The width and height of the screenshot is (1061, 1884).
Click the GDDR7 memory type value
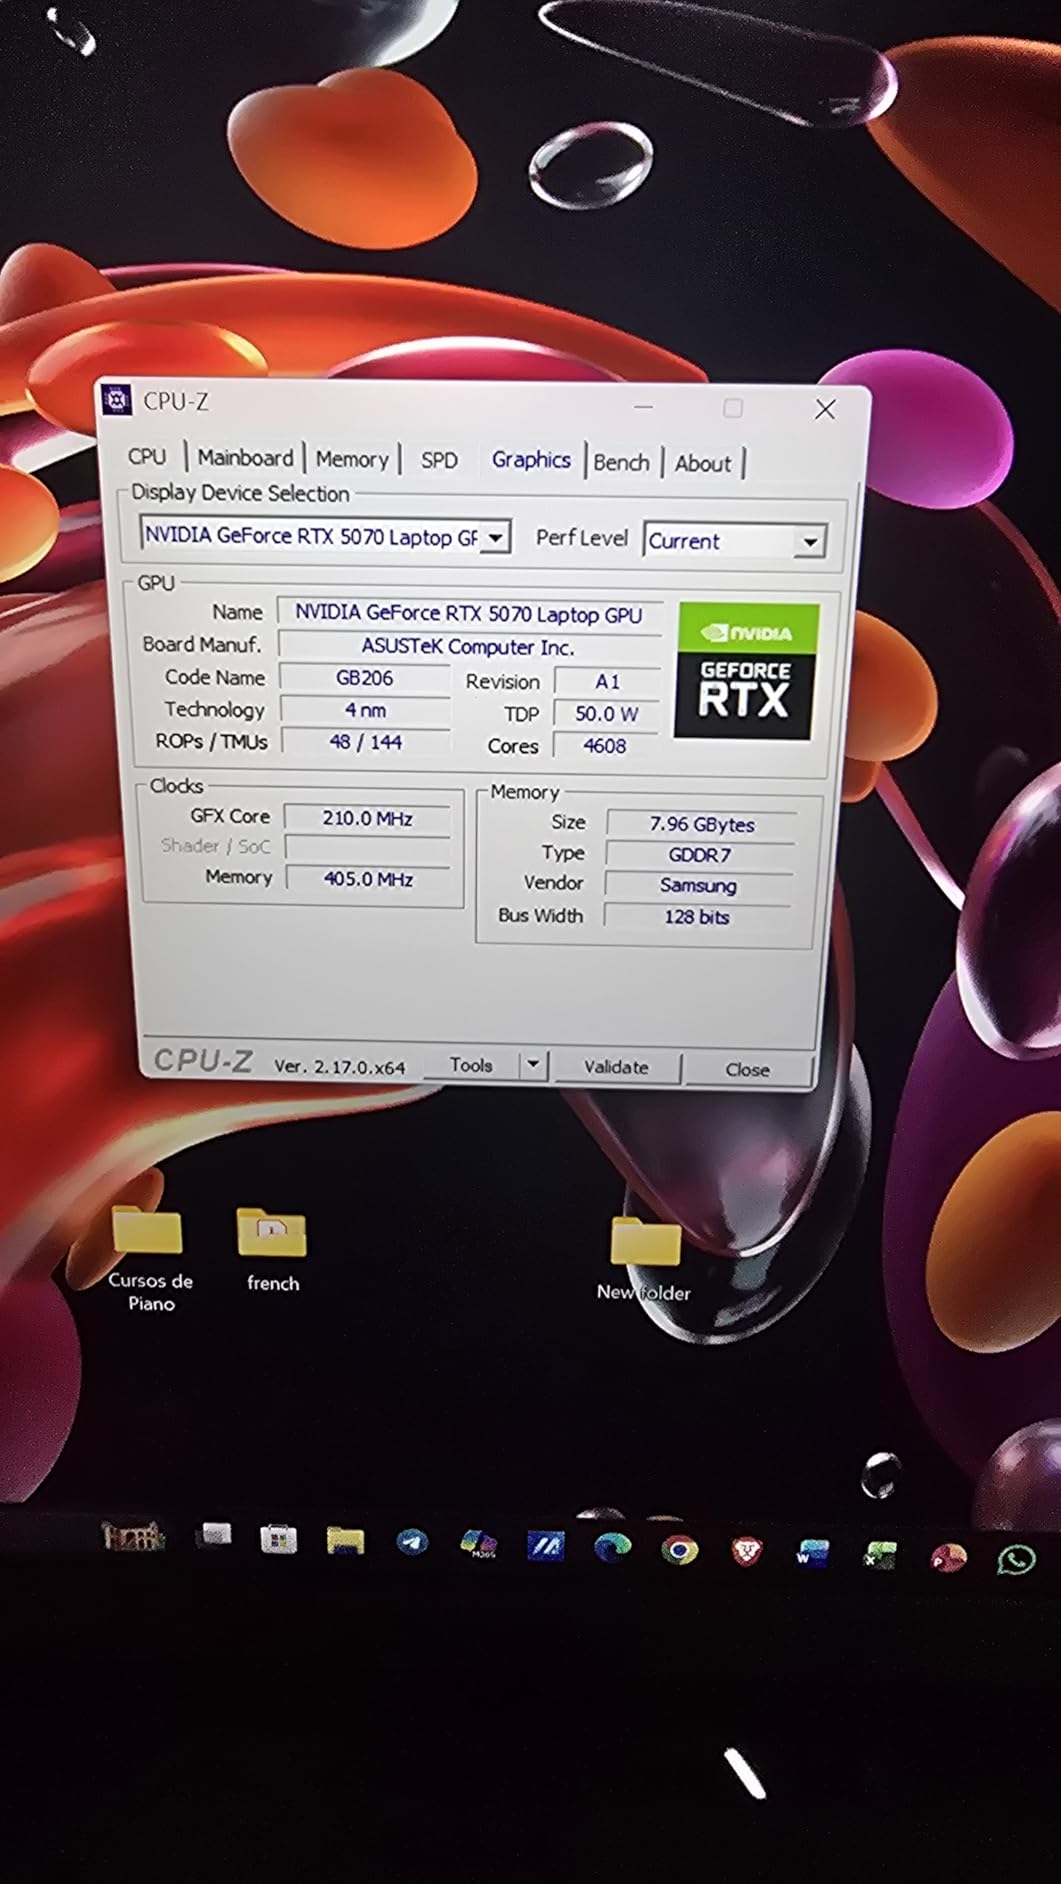coord(700,855)
